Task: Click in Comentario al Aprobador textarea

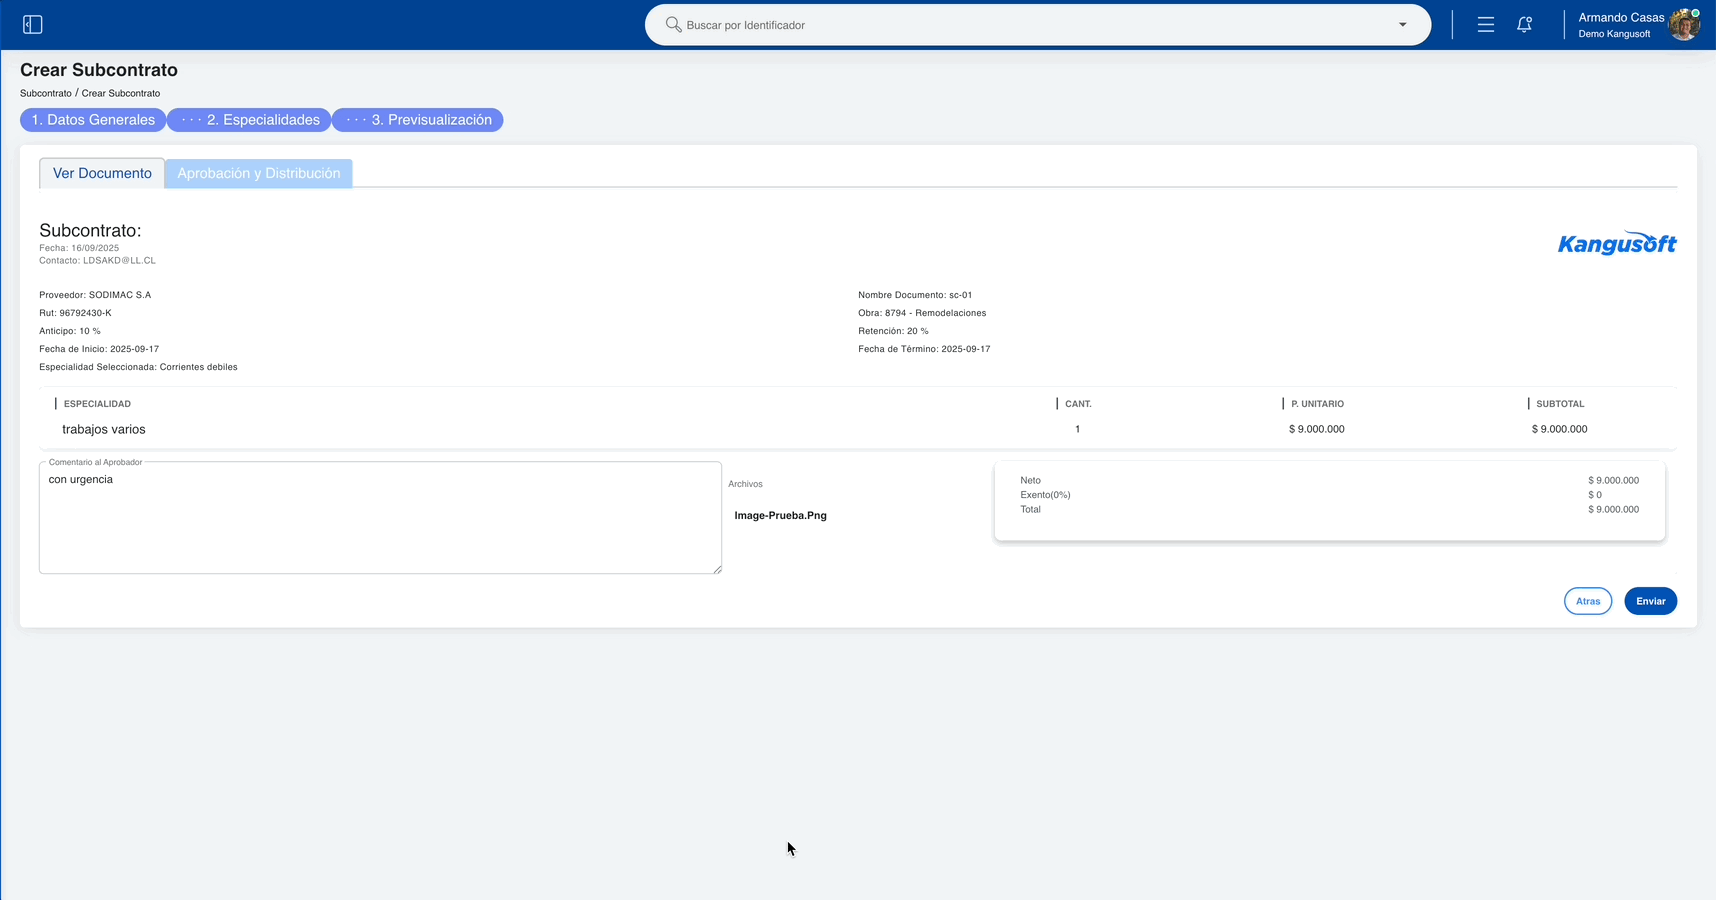Action: 380,518
